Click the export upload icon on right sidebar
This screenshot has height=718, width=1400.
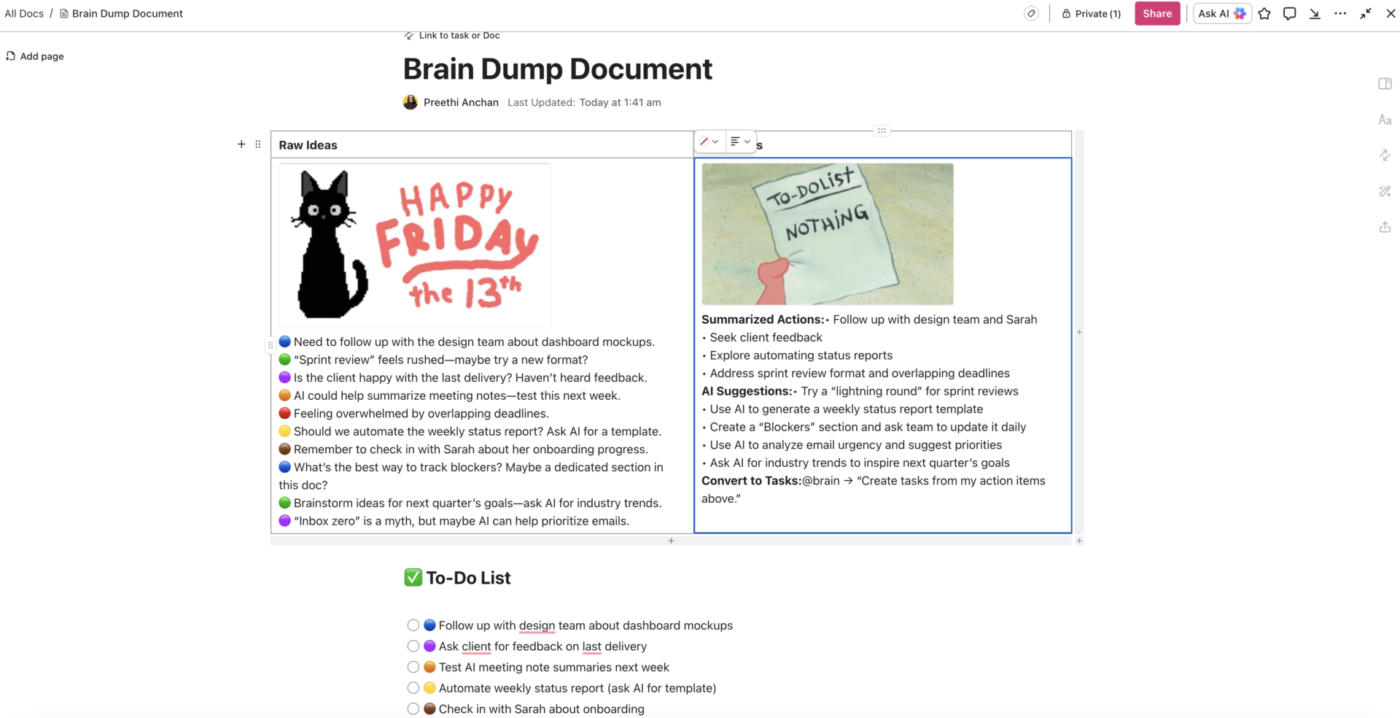1385,227
